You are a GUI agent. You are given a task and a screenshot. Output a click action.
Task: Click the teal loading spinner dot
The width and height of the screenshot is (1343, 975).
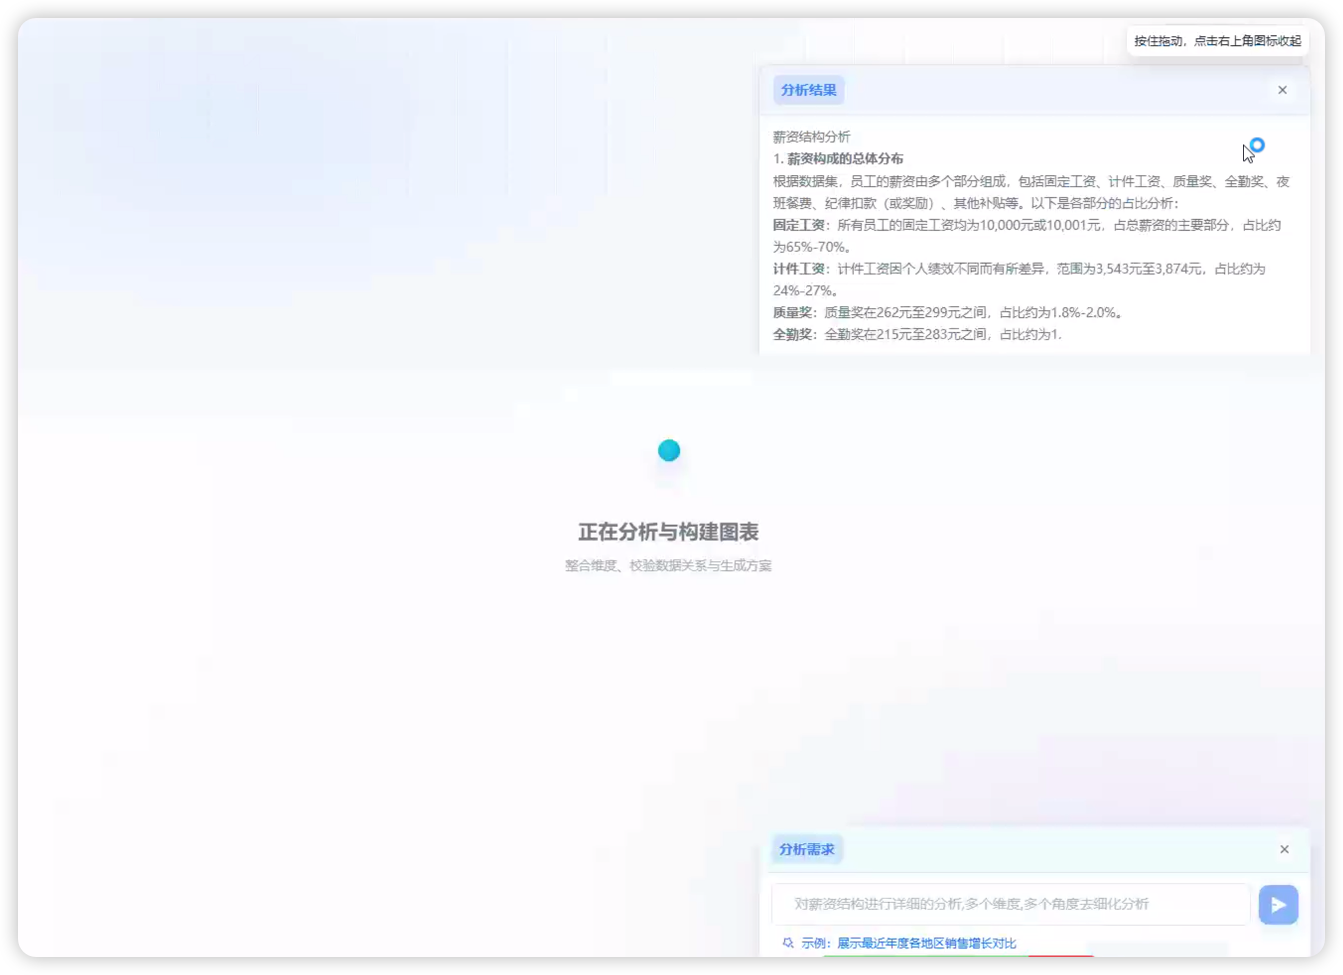(x=668, y=450)
